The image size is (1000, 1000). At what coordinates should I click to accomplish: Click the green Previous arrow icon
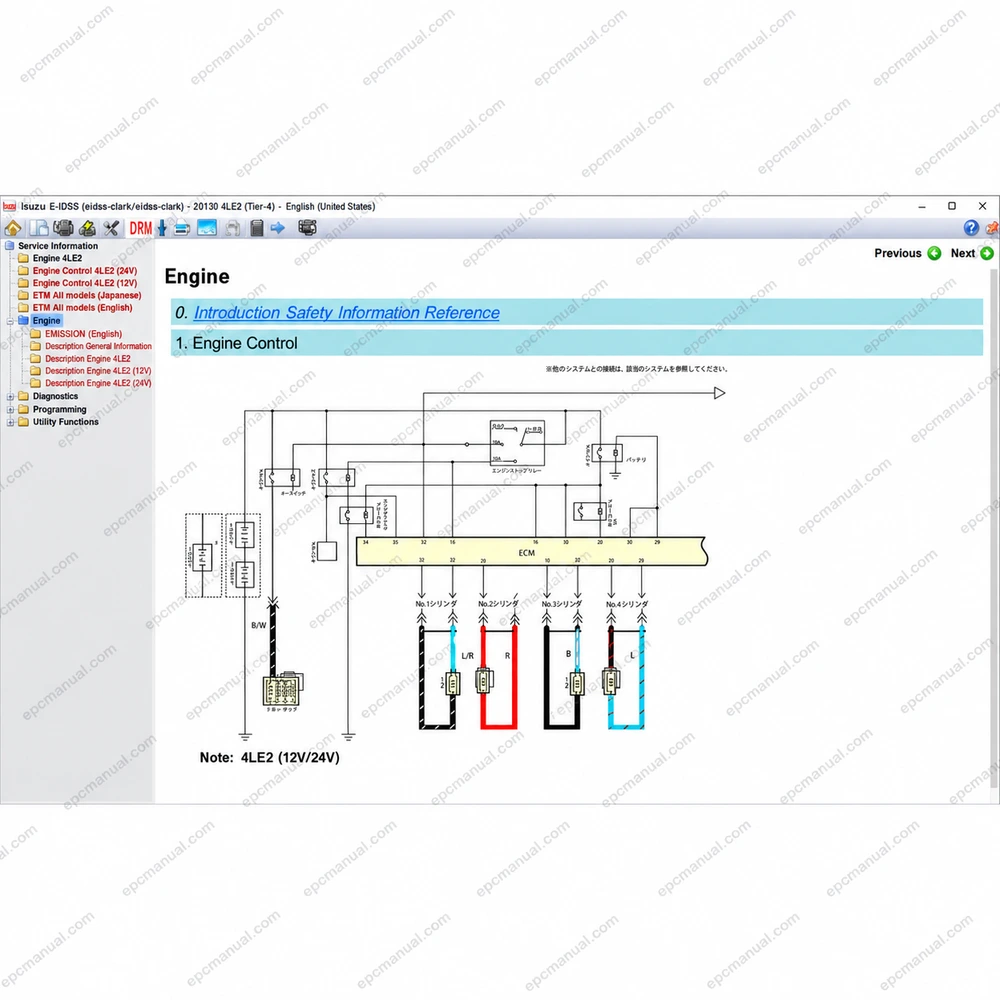934,253
